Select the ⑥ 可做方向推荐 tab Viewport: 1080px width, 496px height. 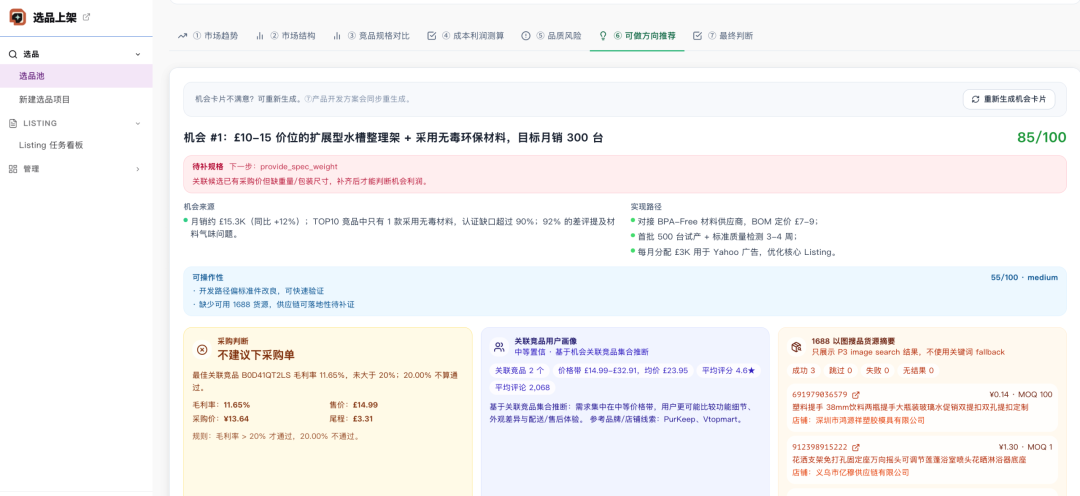637,36
